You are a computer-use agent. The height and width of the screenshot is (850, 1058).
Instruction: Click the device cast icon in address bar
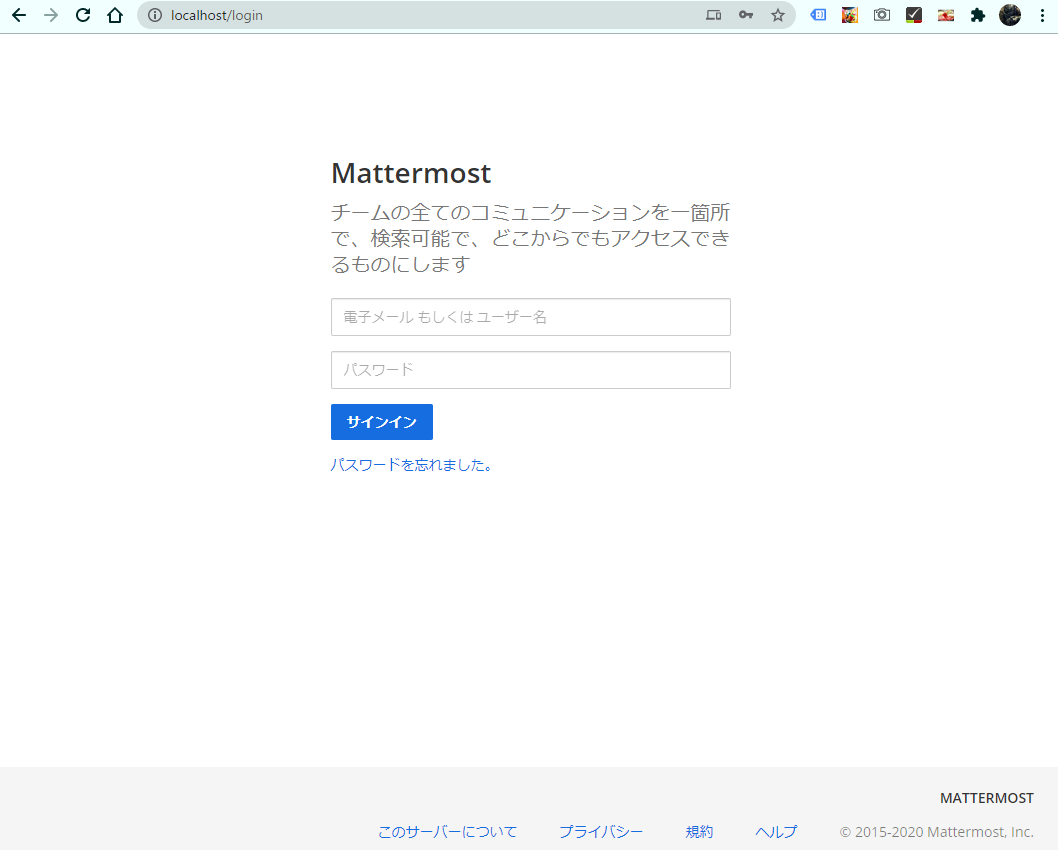713,15
